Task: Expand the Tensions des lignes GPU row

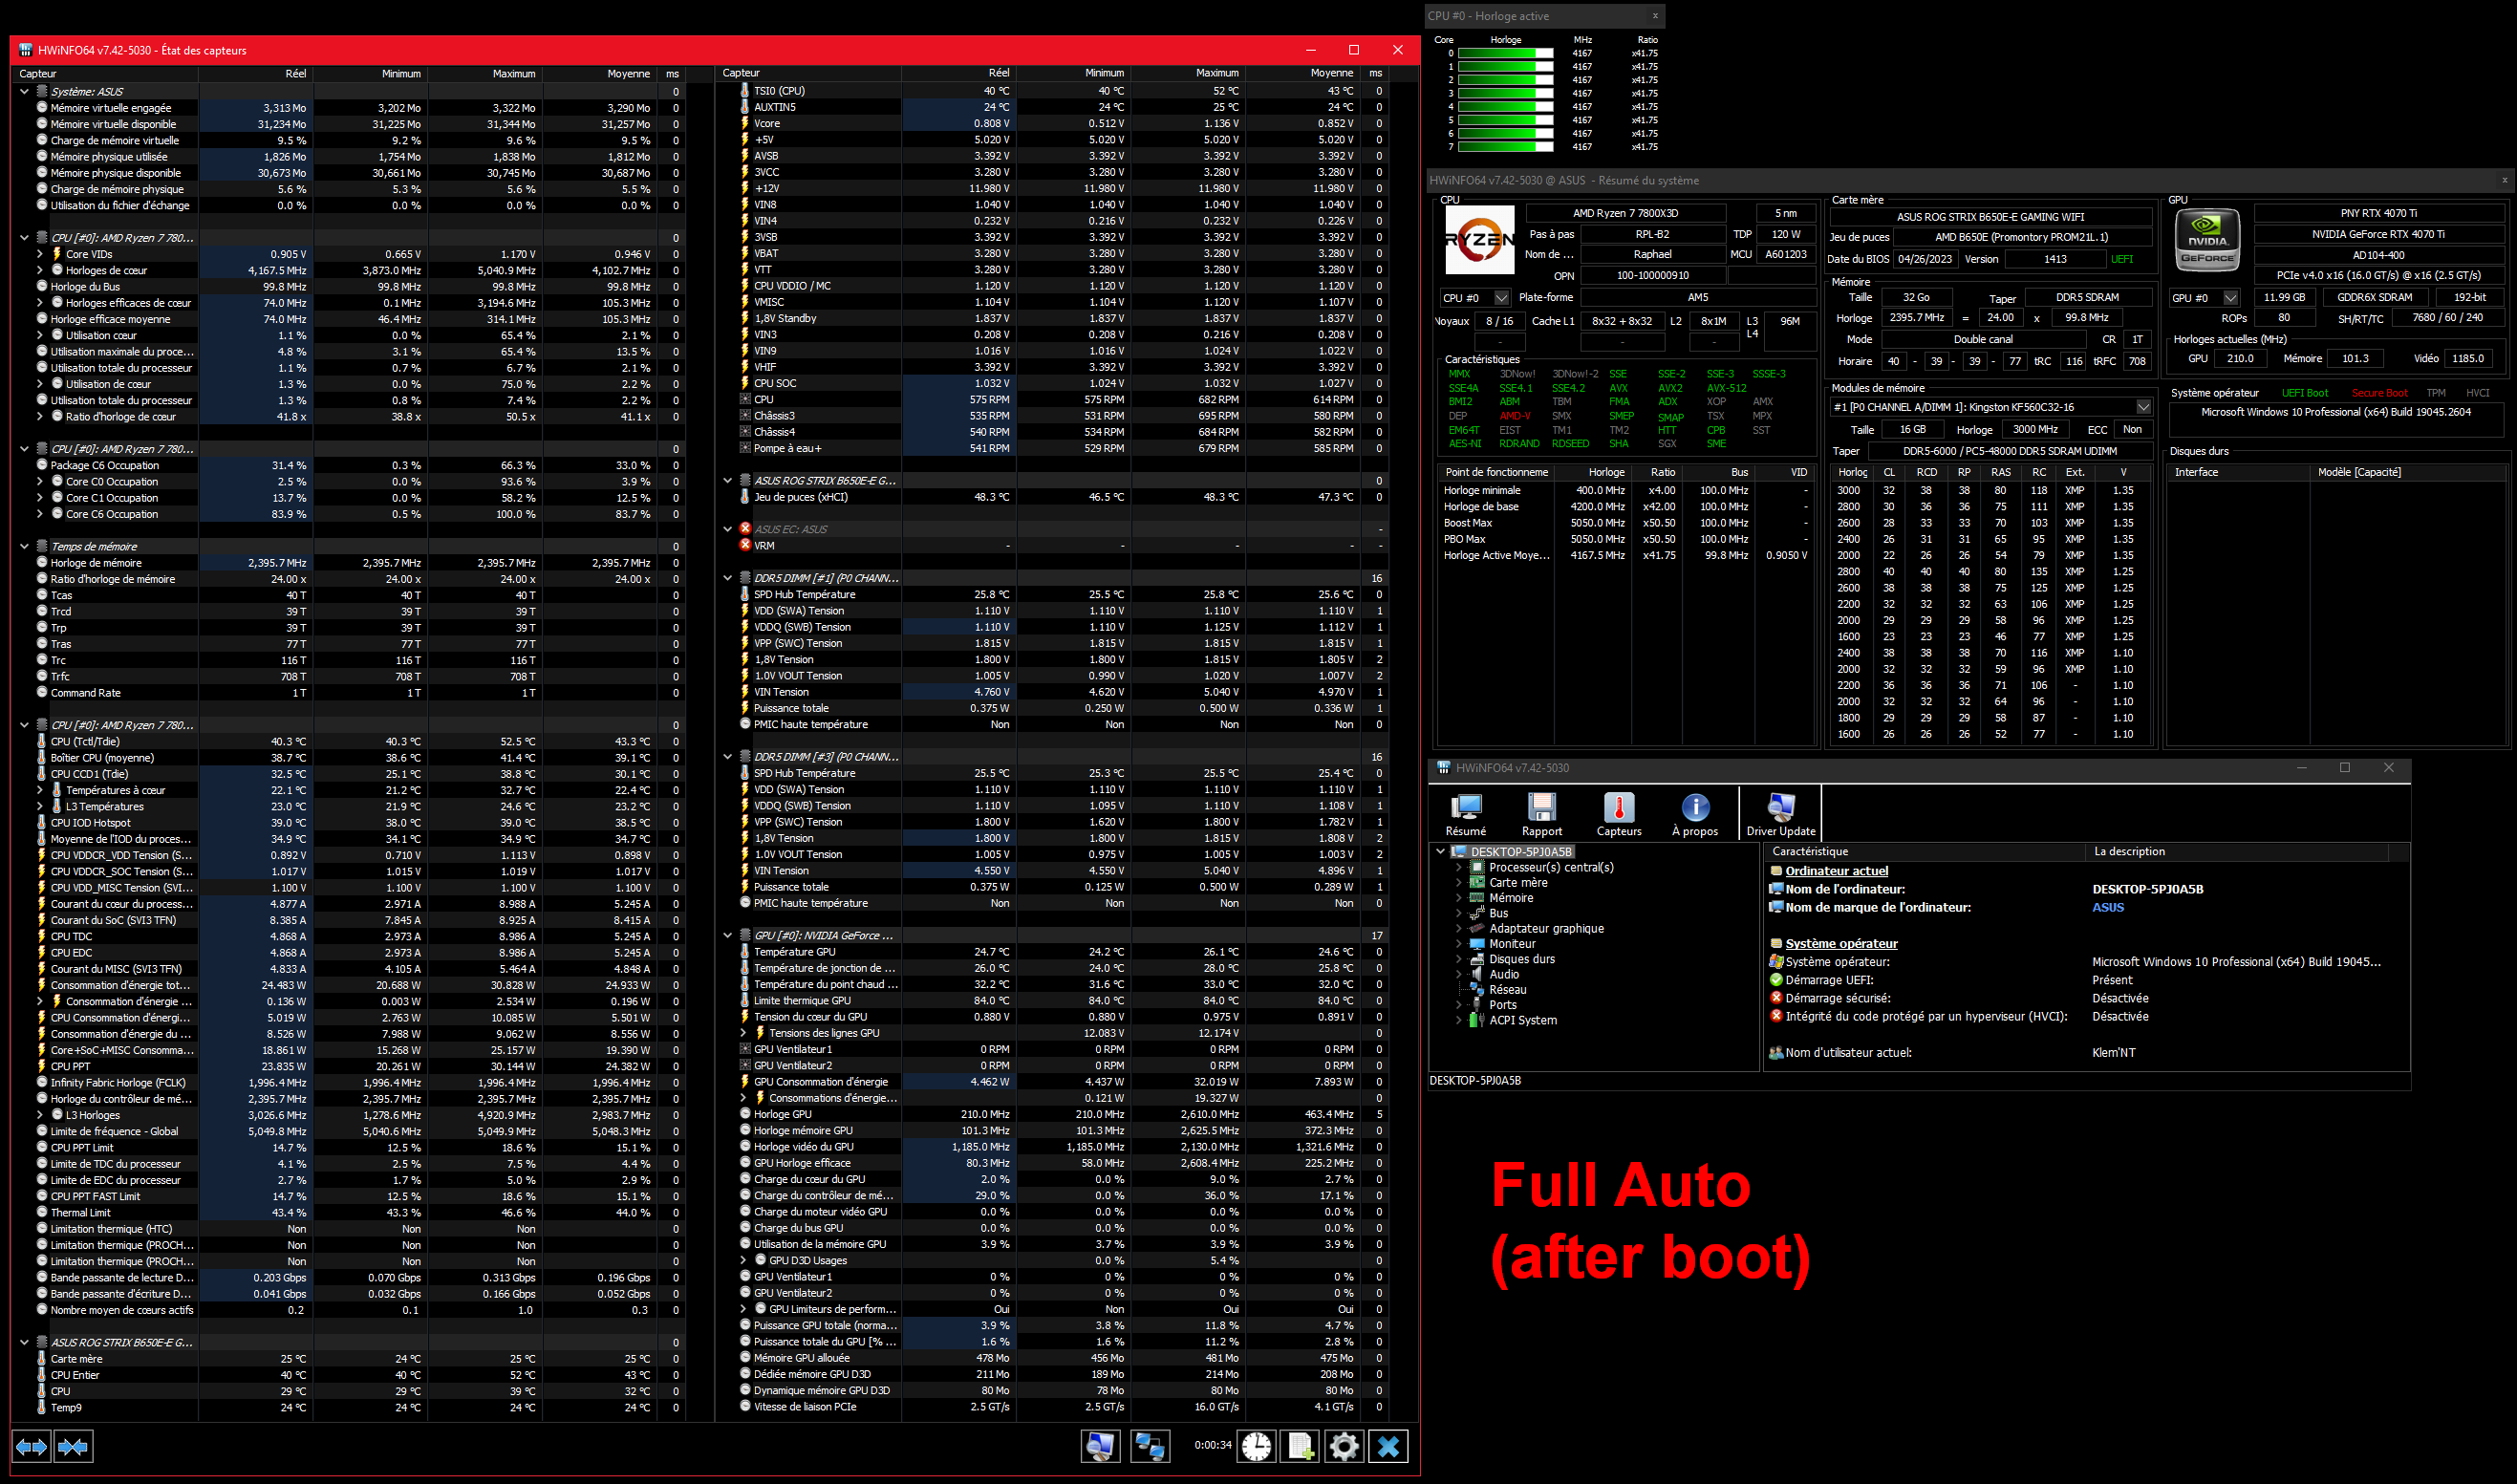Action: pyautogui.click(x=743, y=1033)
